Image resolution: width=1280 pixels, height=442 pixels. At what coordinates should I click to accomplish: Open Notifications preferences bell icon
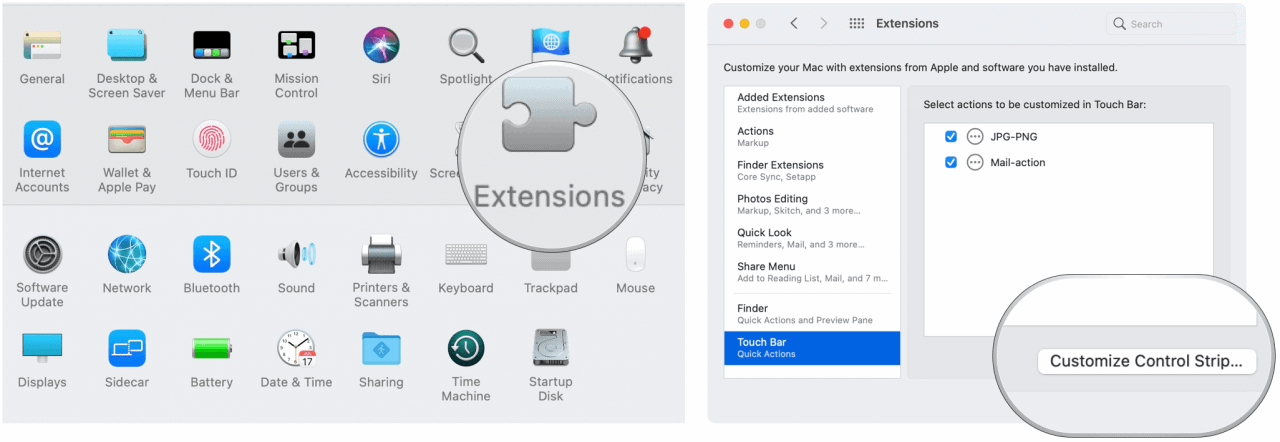click(634, 45)
